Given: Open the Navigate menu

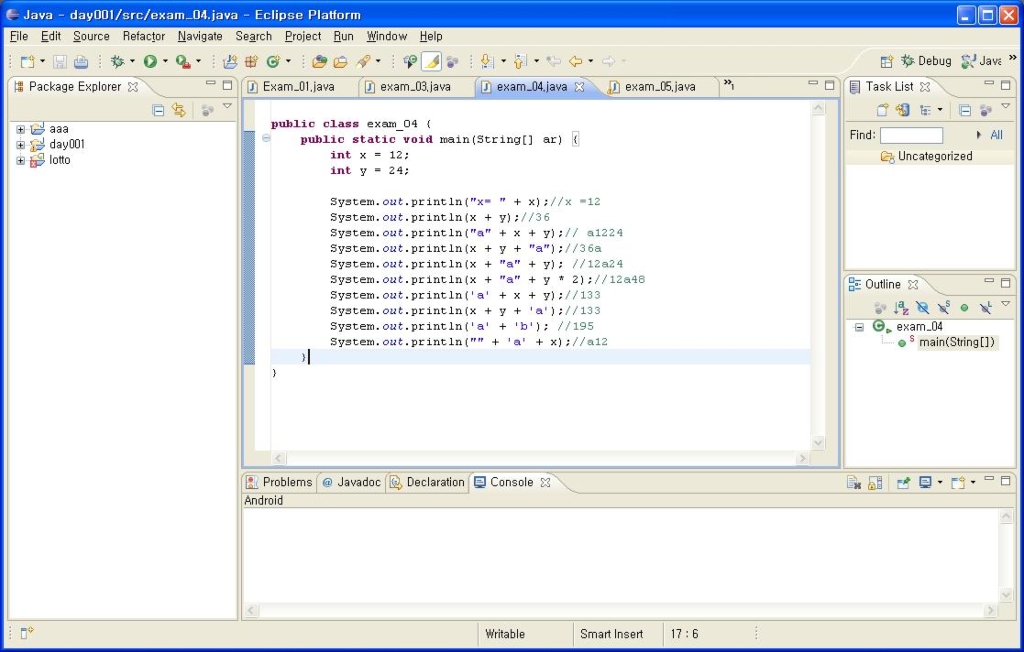Looking at the screenshot, I should [x=200, y=36].
